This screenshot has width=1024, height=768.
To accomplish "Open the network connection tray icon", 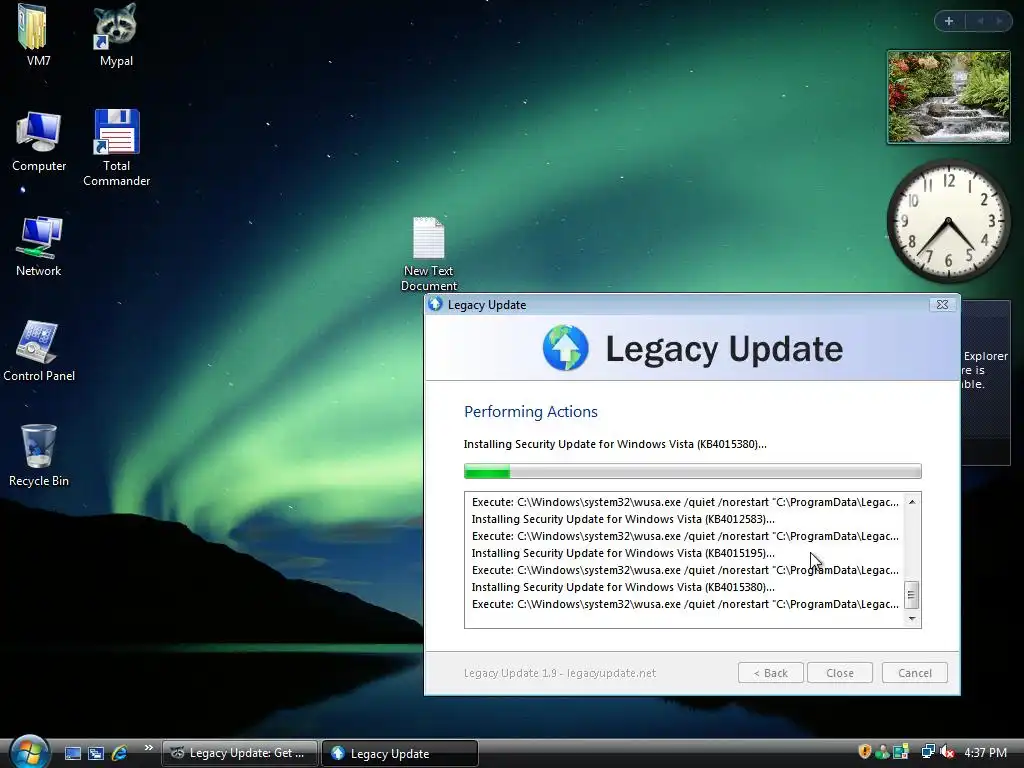I will [x=927, y=752].
